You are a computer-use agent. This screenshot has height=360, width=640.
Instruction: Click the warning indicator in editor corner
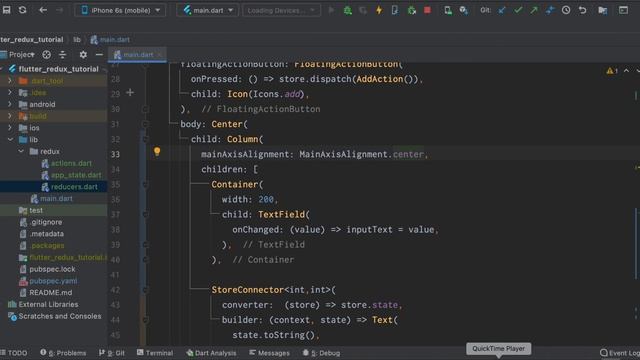point(612,71)
